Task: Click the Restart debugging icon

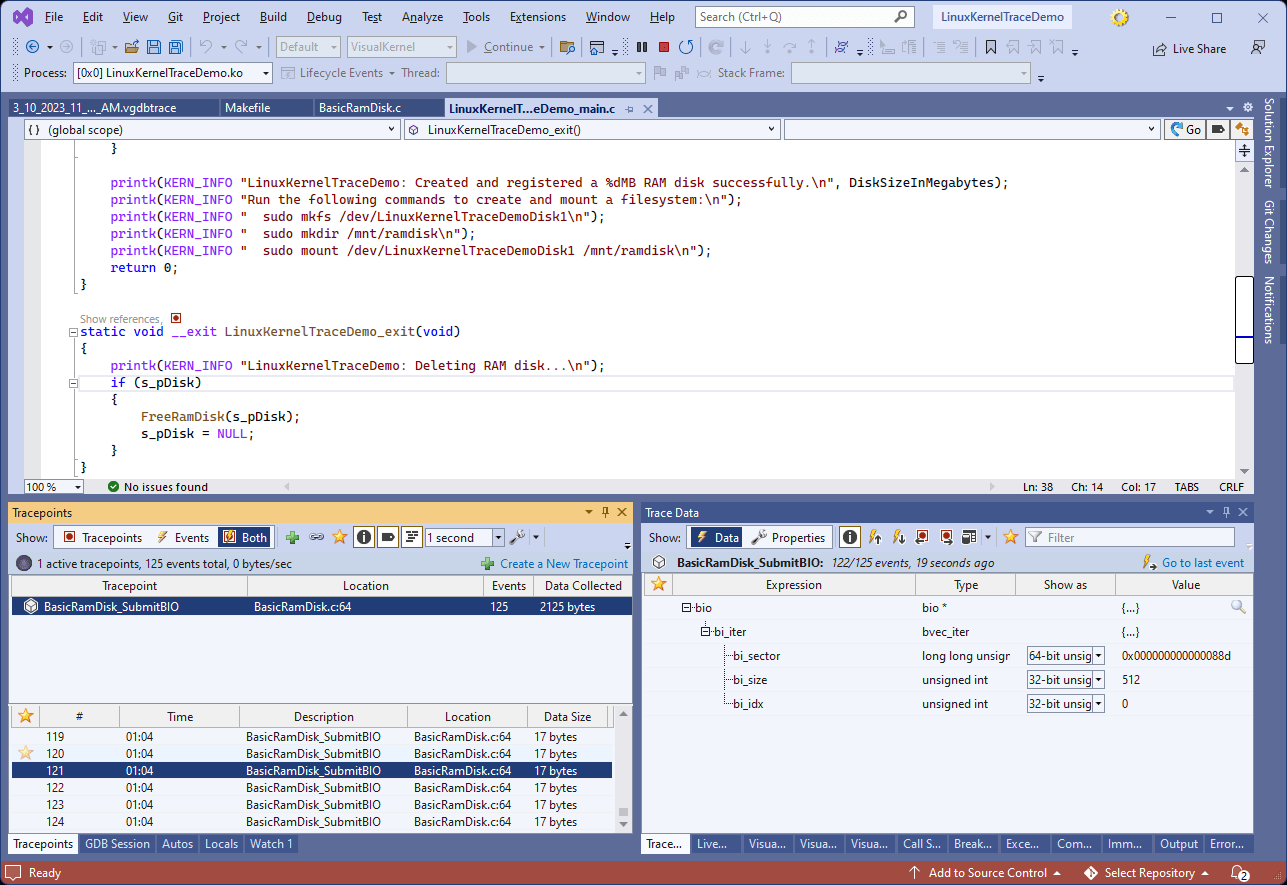Action: [686, 47]
